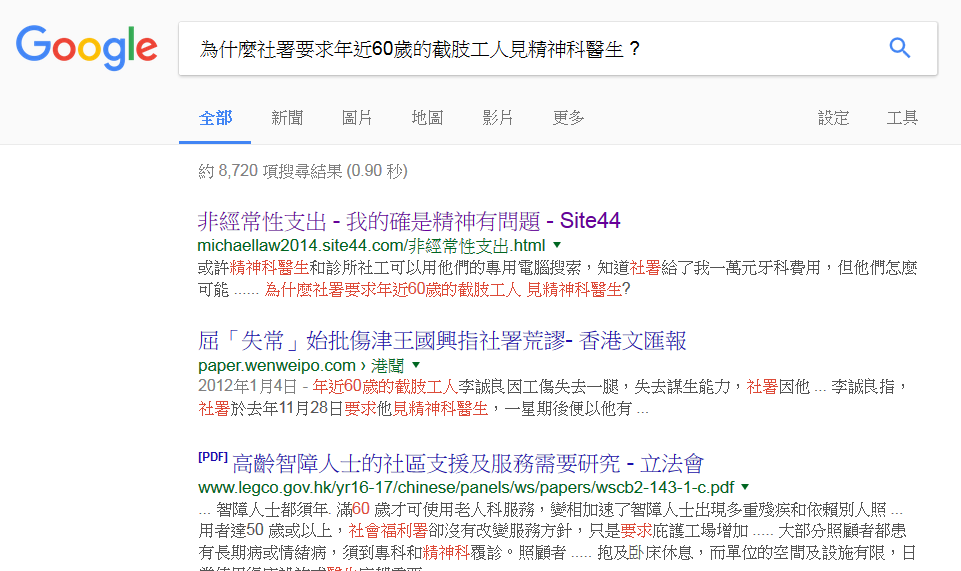The width and height of the screenshot is (961, 571).
Task: Open the 設定 settings menu
Action: 833,118
